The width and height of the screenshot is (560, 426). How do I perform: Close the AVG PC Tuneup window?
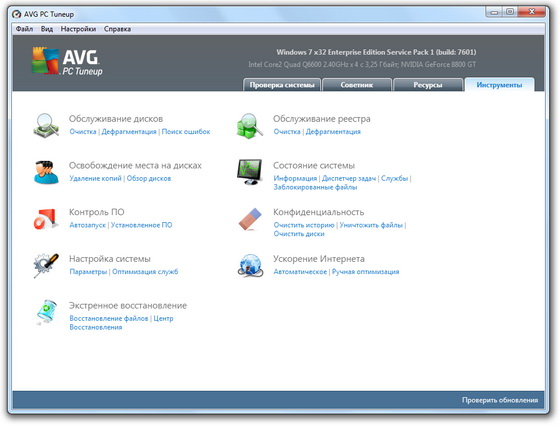pos(531,12)
